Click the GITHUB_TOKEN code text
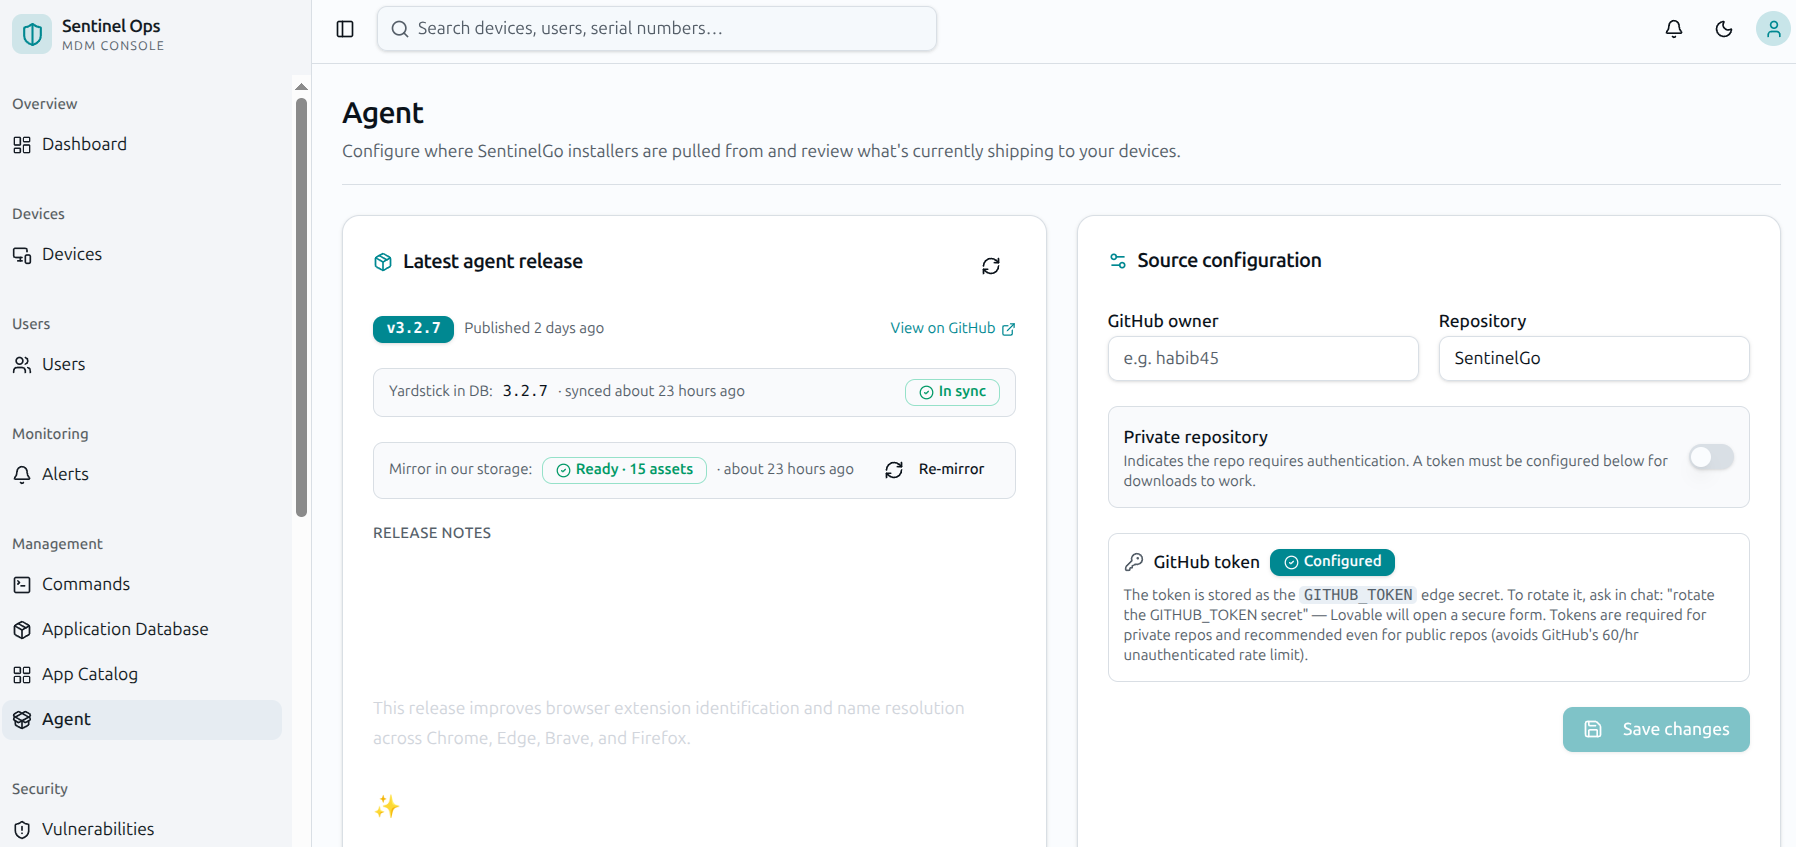Screen dimensions: 1796x847 point(1358,595)
